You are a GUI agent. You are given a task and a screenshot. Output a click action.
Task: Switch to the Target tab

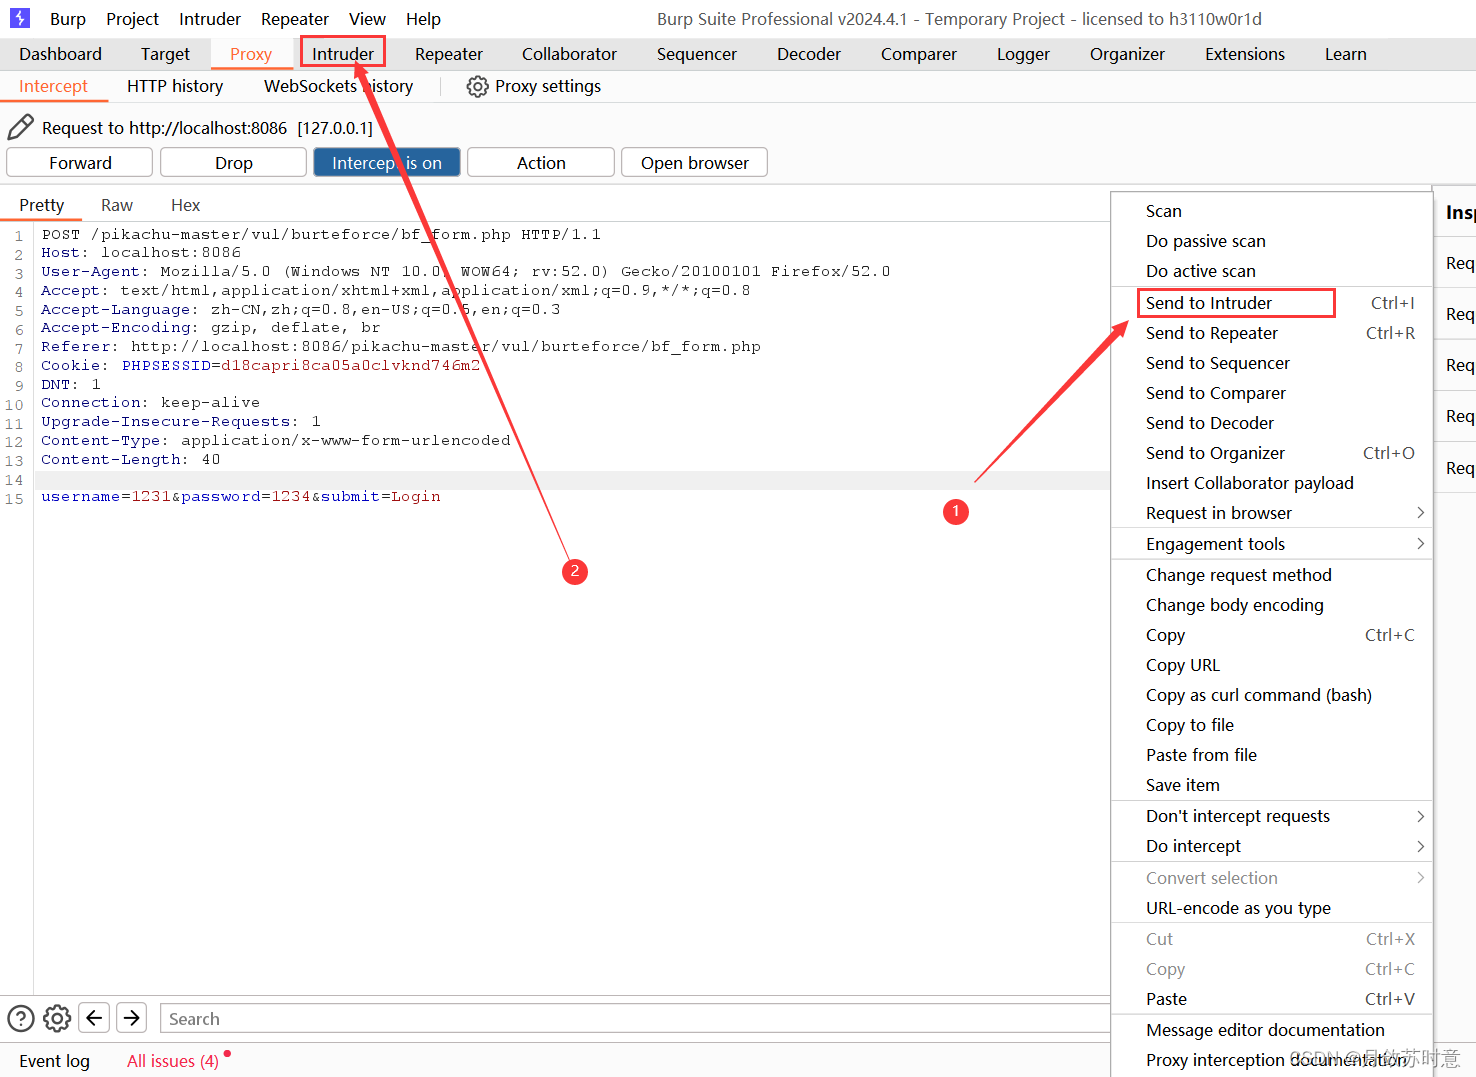tap(165, 54)
